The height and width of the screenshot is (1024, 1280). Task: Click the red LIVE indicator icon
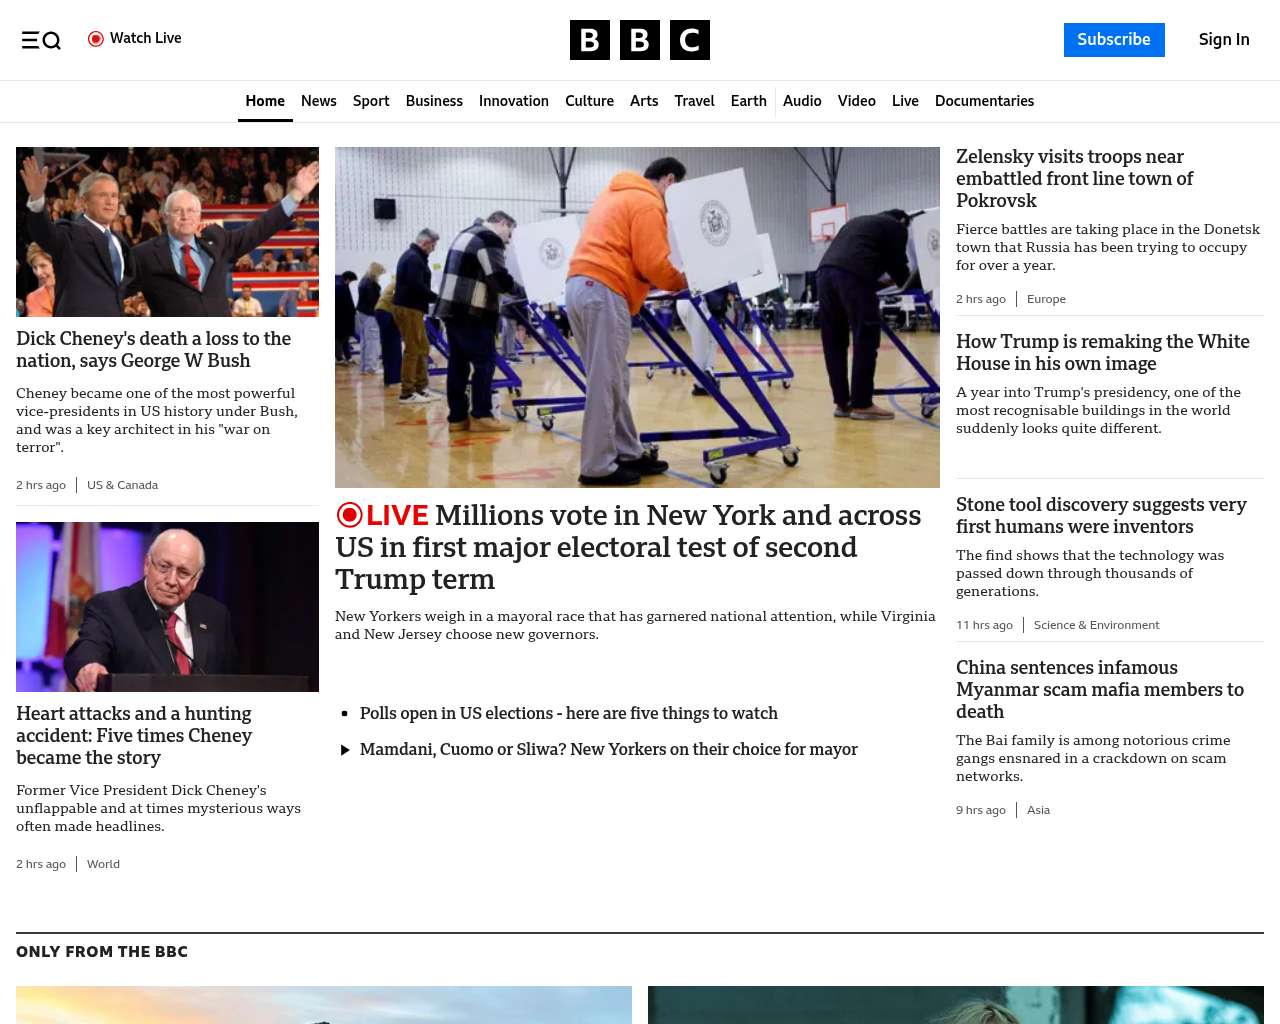click(x=350, y=515)
